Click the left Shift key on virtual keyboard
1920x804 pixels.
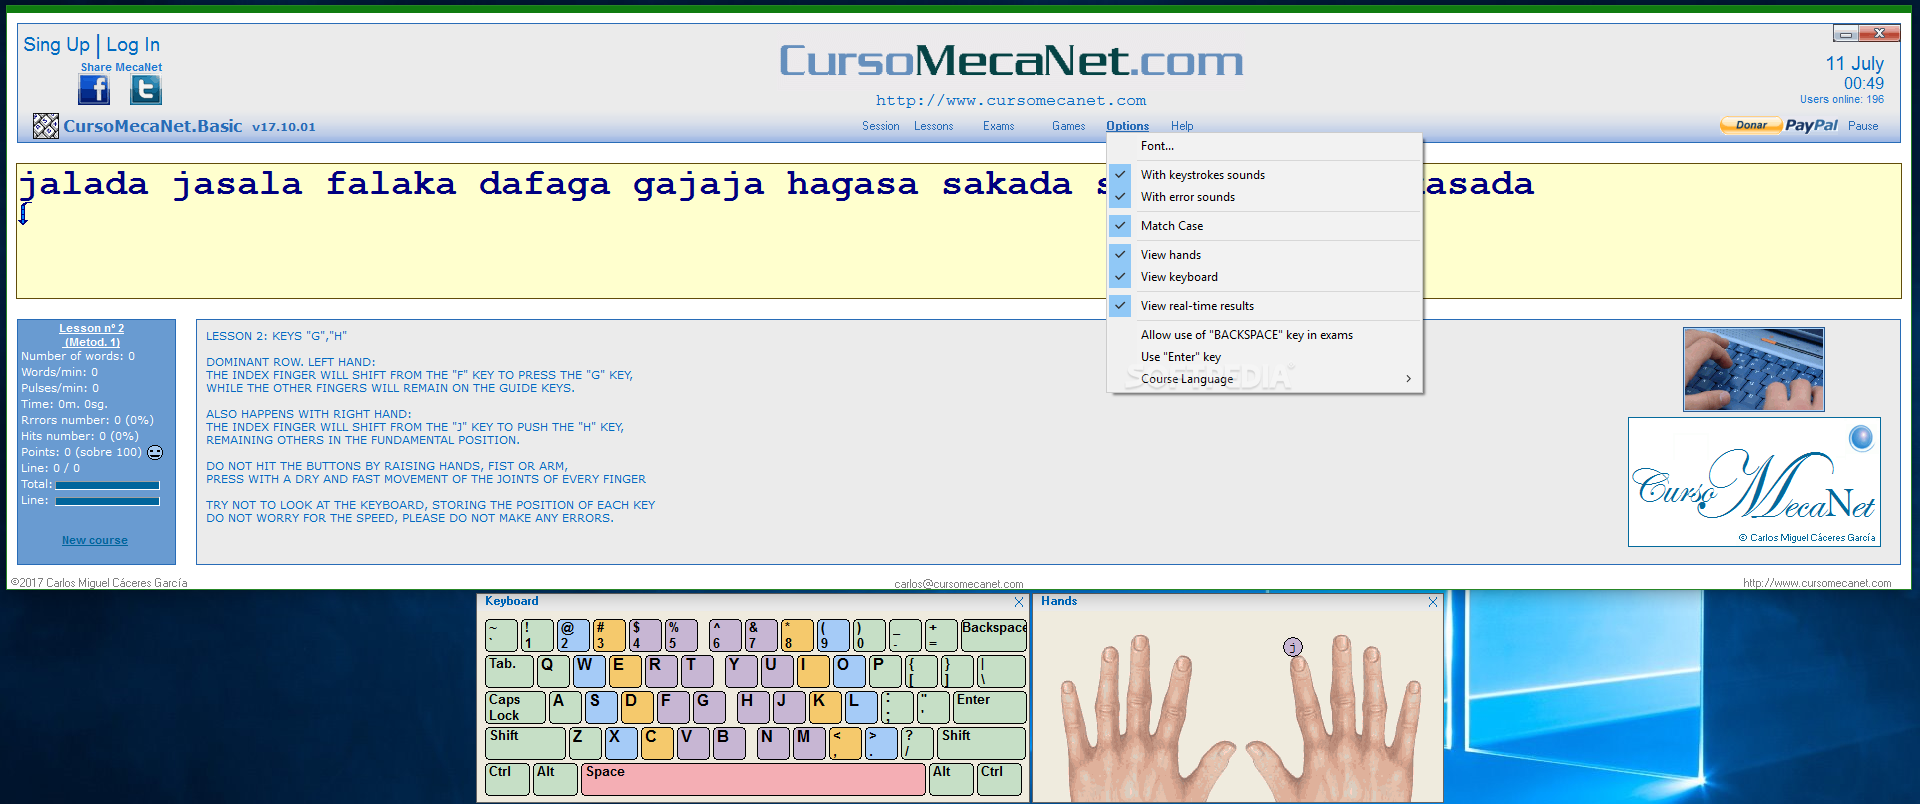click(525, 743)
